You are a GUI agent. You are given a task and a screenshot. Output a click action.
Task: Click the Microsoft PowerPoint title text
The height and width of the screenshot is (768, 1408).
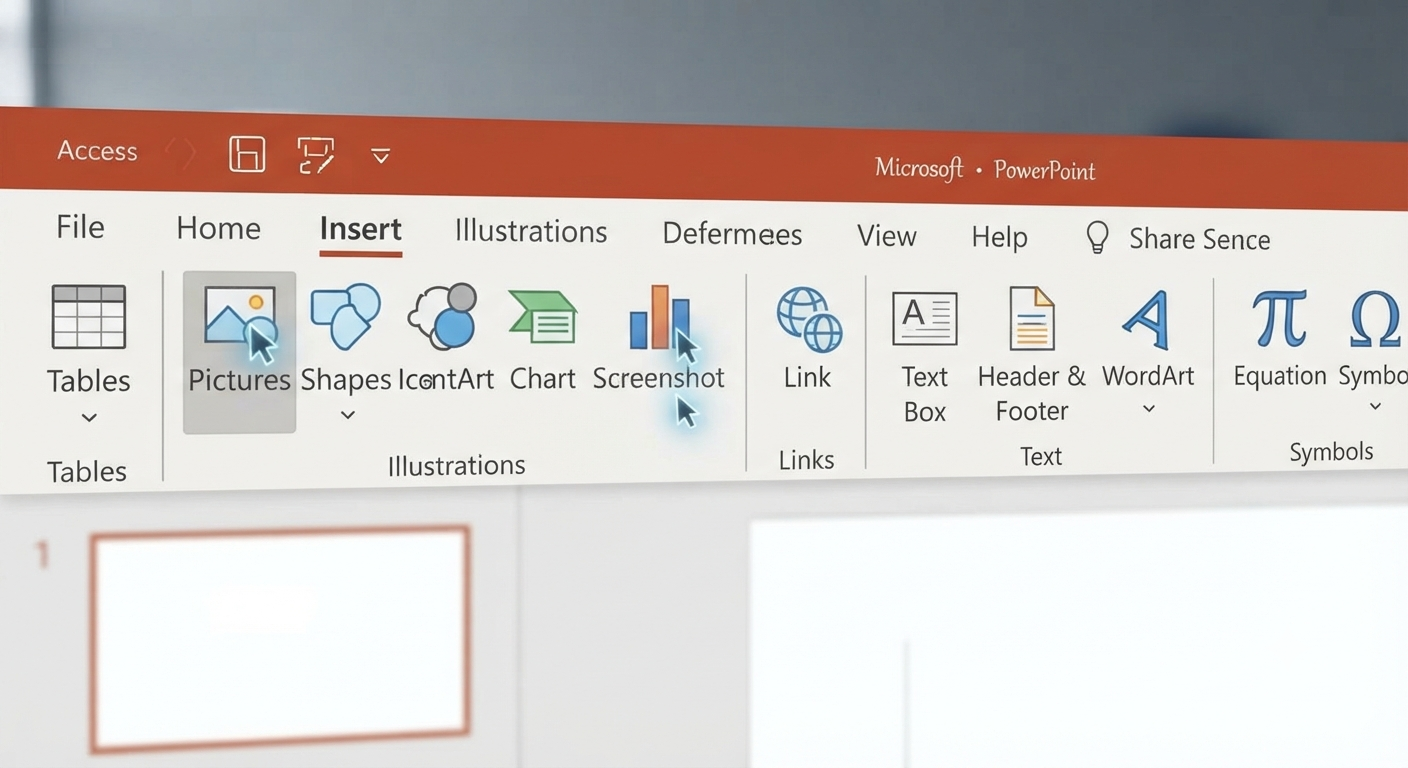click(985, 169)
